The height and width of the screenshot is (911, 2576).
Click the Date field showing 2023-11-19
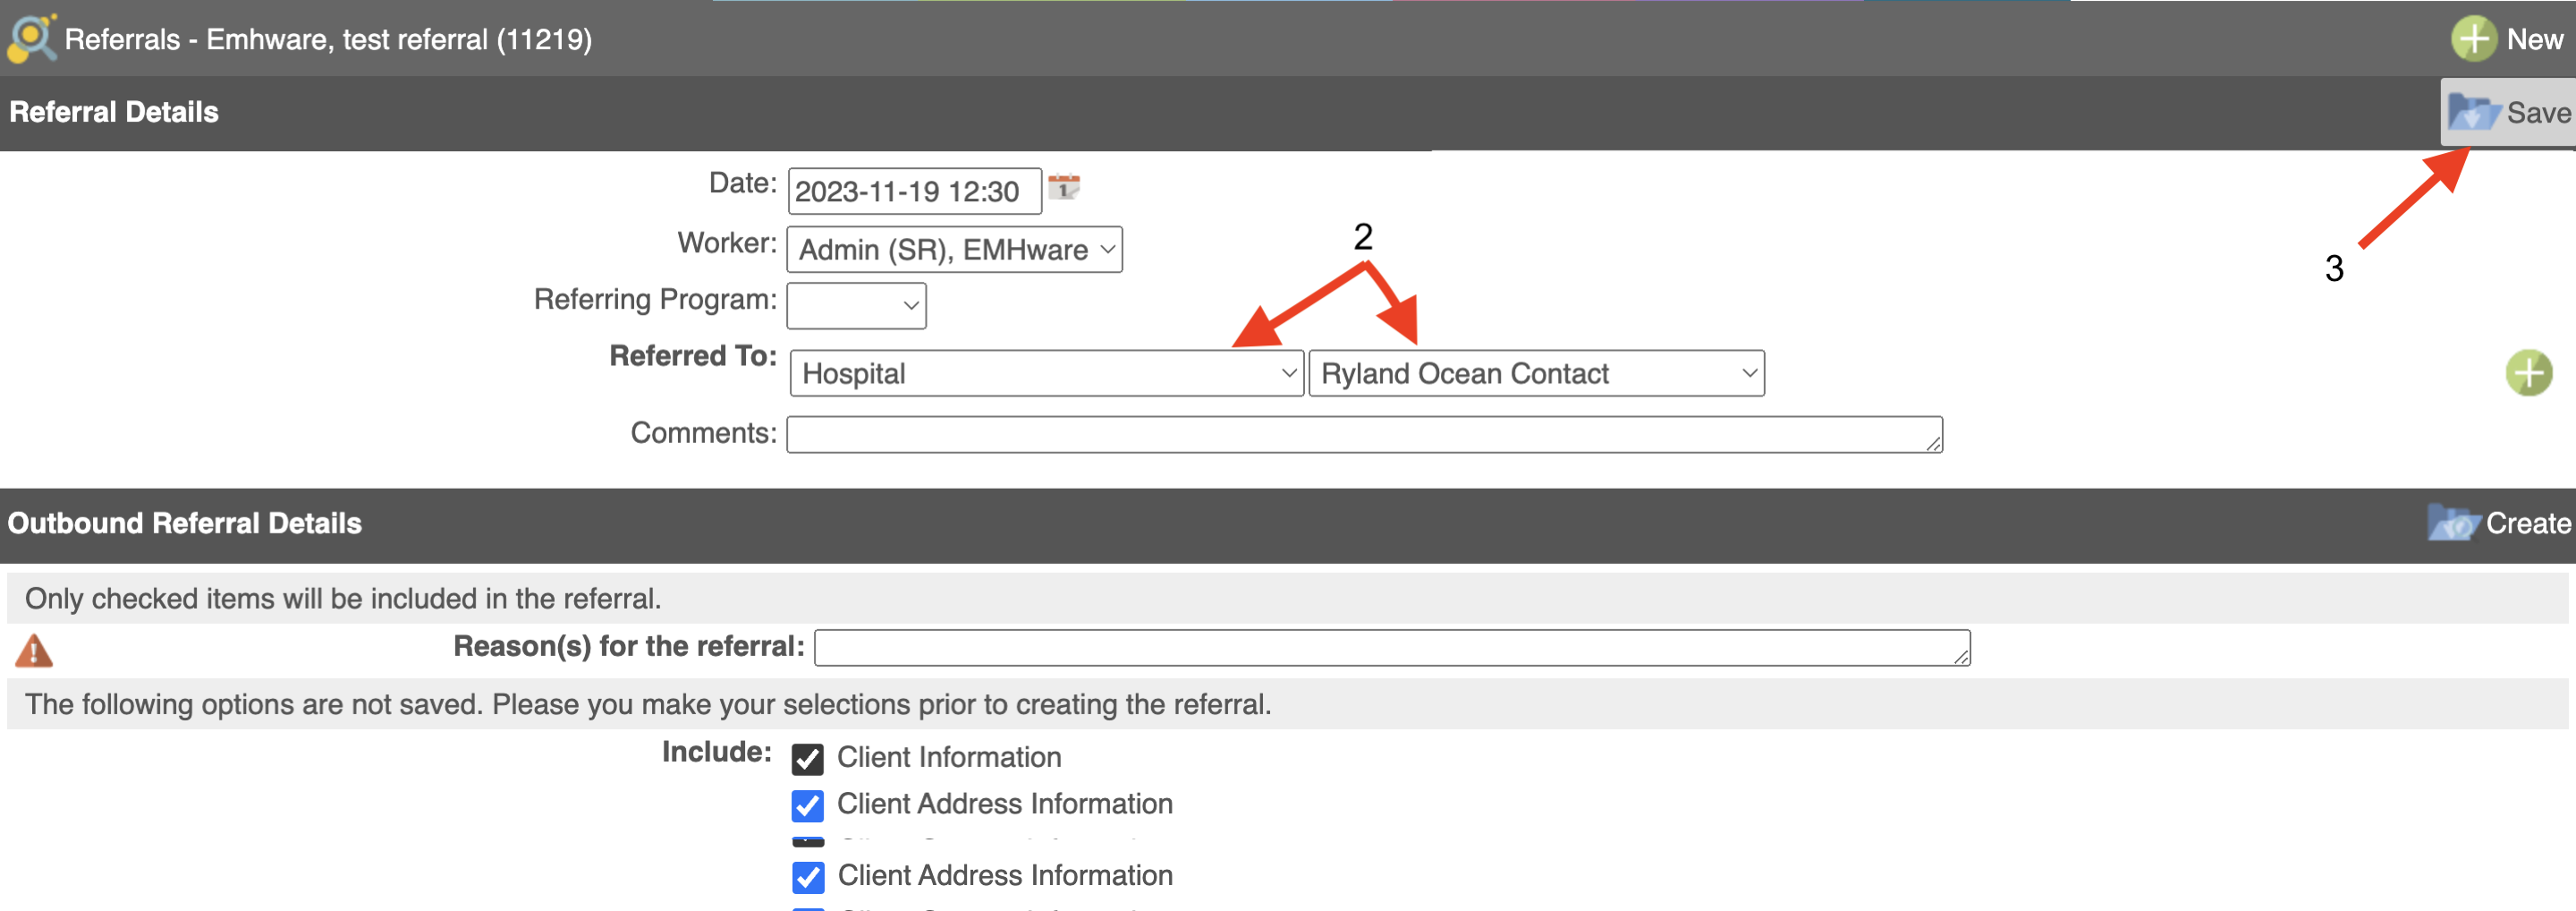pos(913,190)
